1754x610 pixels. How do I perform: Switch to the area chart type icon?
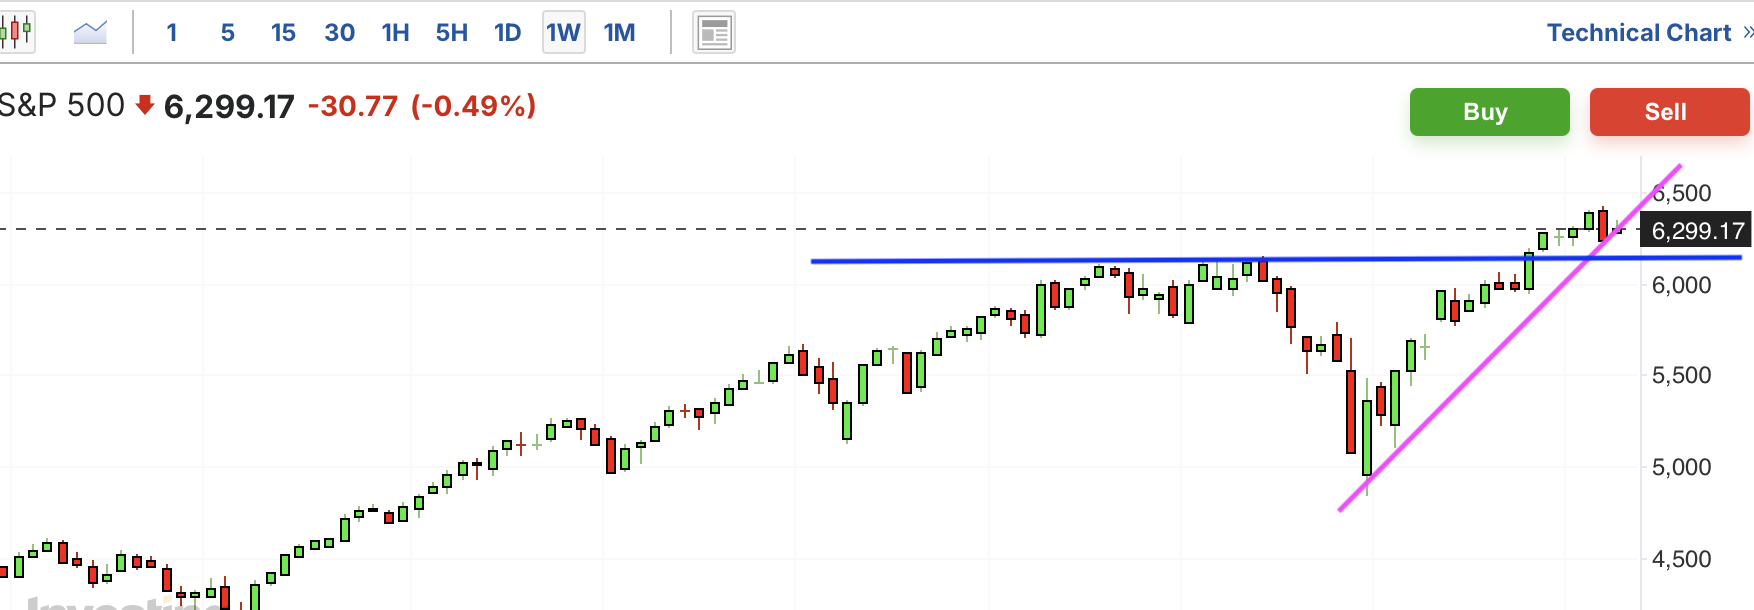pyautogui.click(x=90, y=33)
